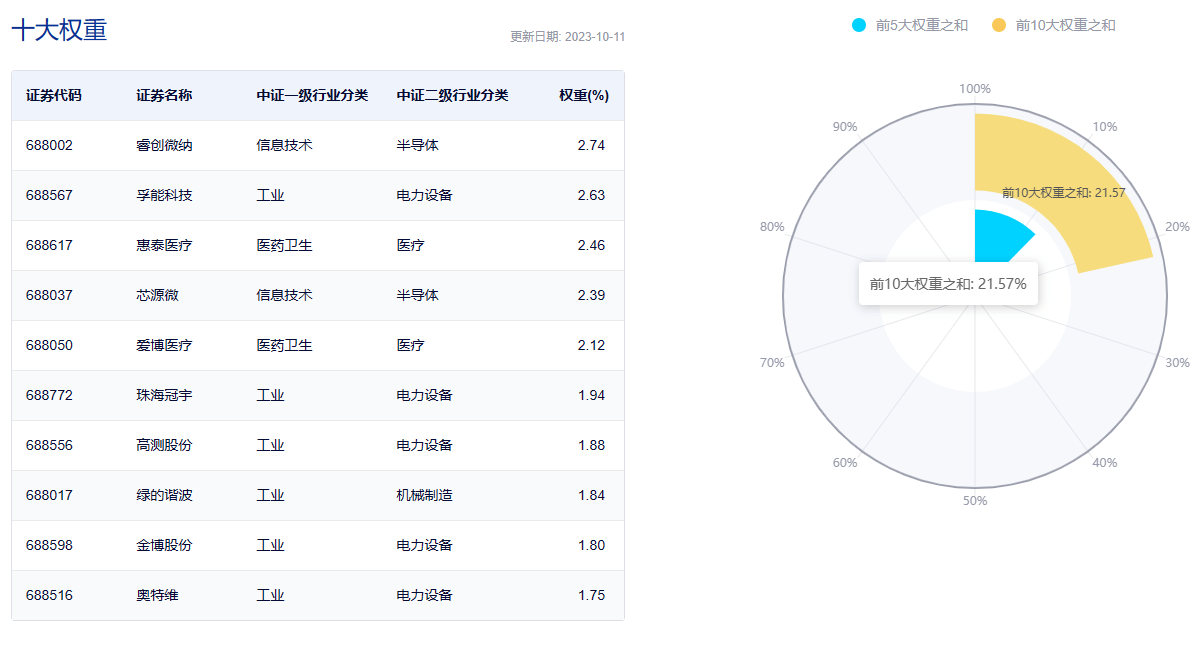The width and height of the screenshot is (1204, 649).
Task: Click the 工业 link for 孚能科技
Action: [270, 195]
